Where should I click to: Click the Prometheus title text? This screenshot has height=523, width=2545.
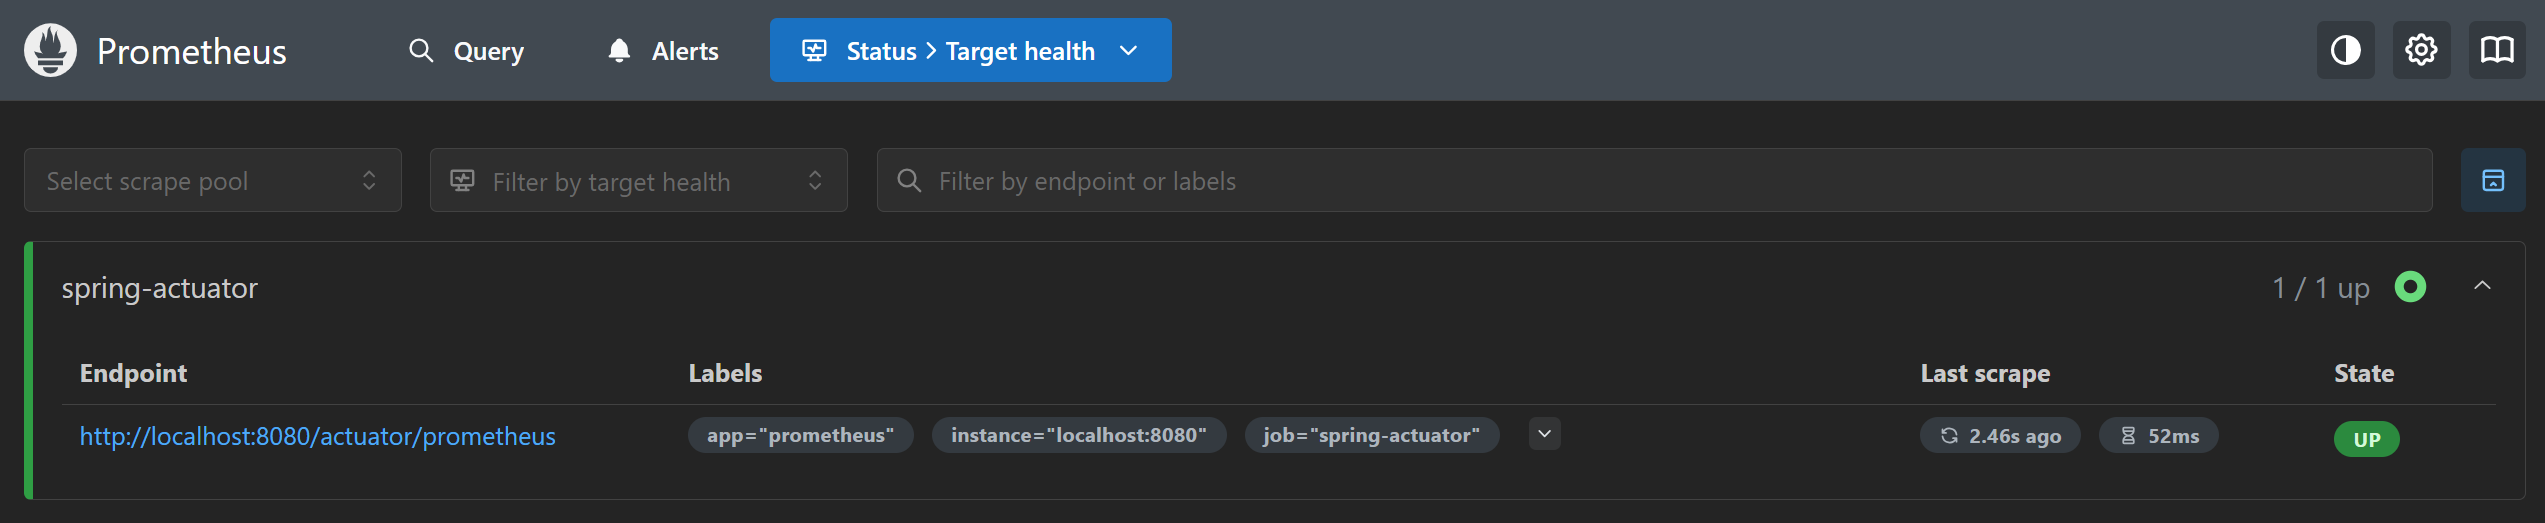tap(191, 51)
